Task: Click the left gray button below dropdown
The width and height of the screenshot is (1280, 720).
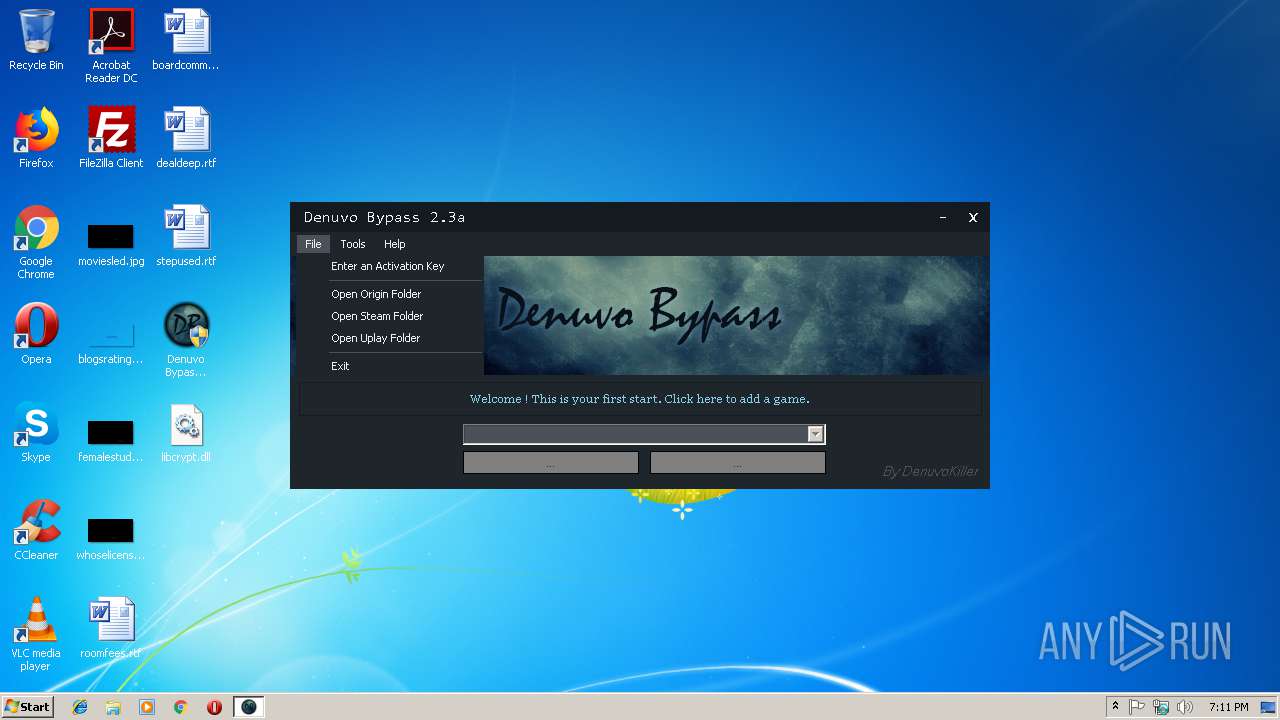Action: 550,462
